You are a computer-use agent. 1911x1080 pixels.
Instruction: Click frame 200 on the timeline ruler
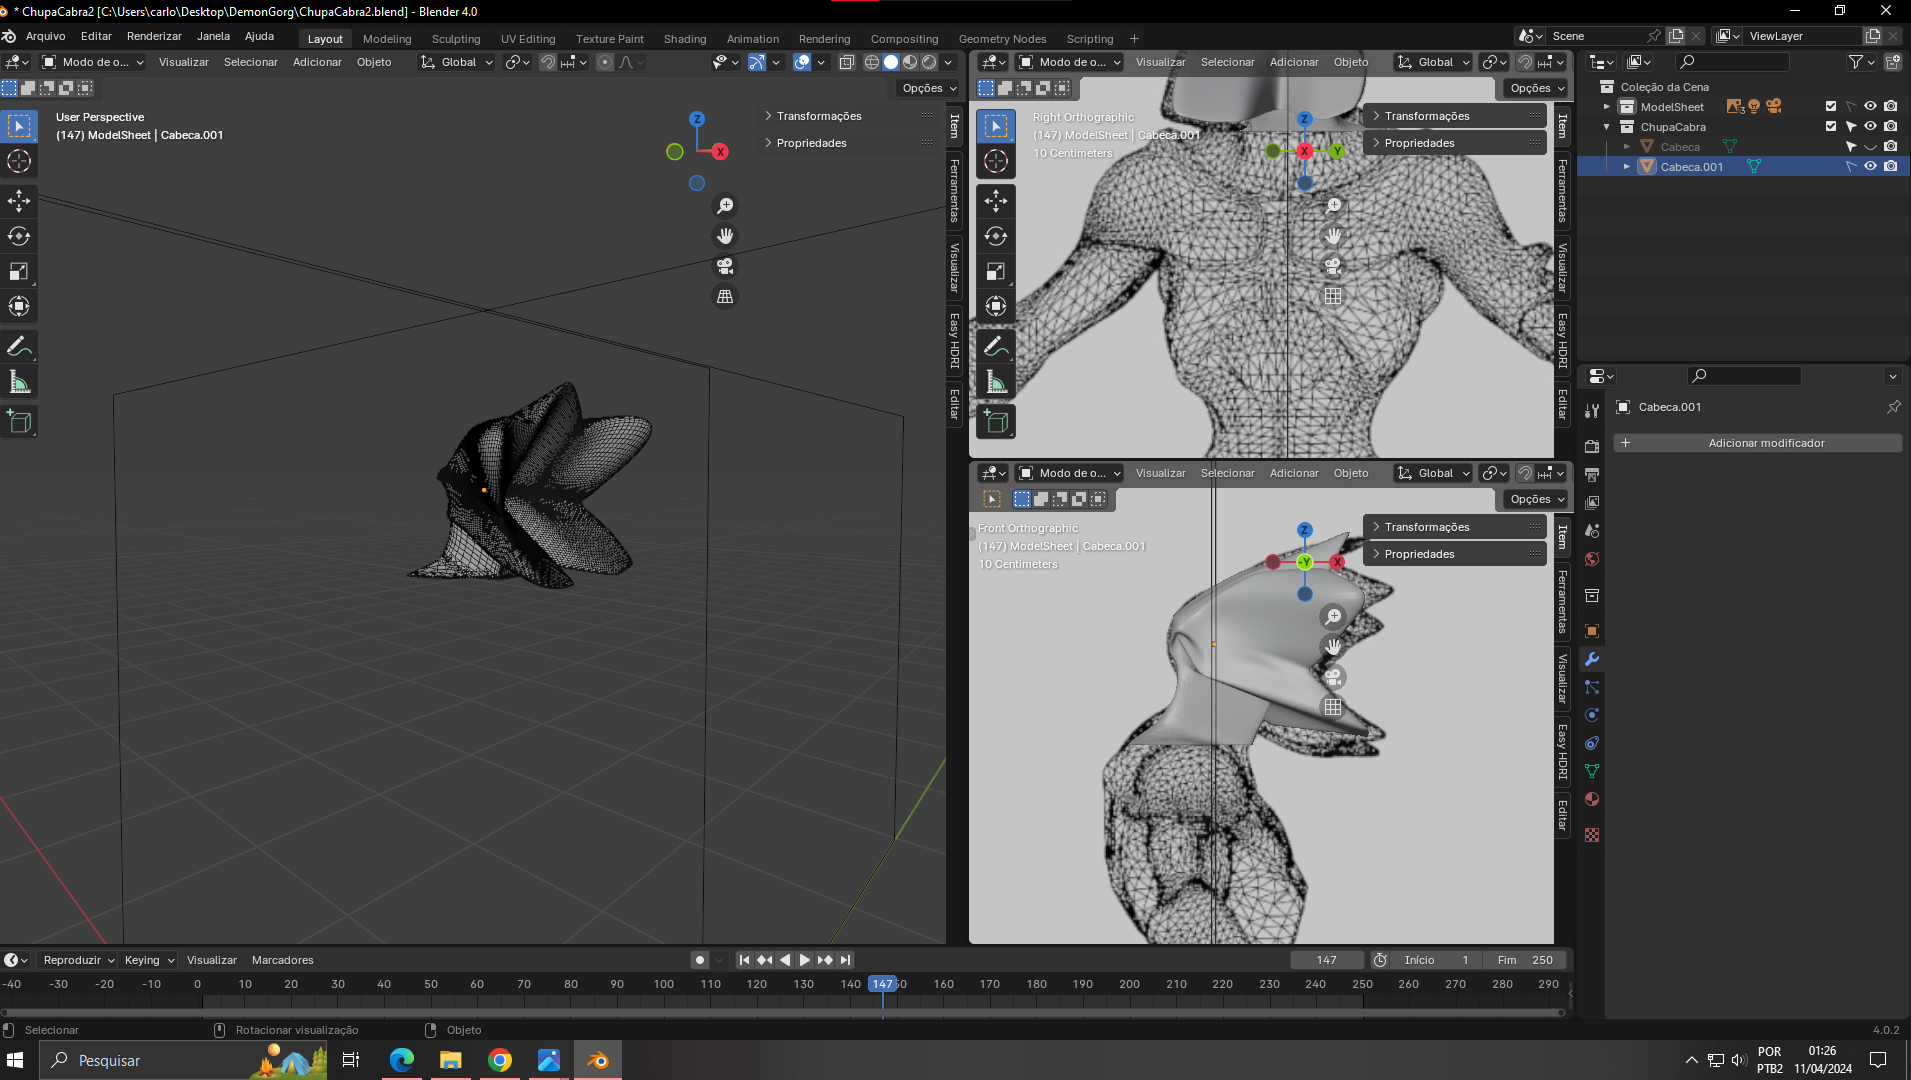click(1129, 984)
